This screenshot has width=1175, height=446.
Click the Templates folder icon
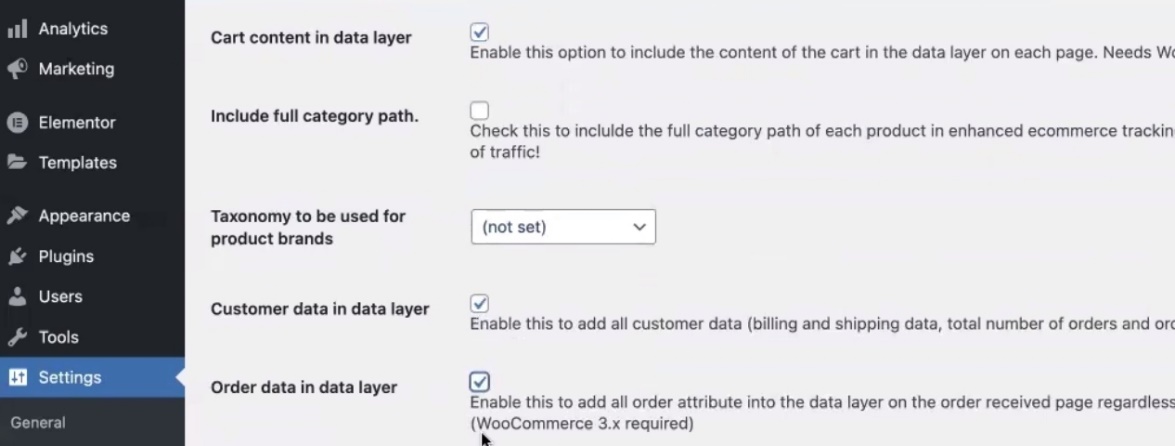(x=17, y=163)
